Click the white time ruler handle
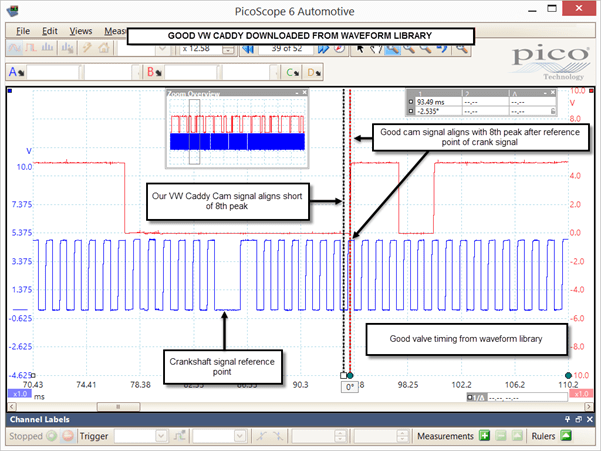Viewport: 601px width, 451px height. click(x=343, y=375)
